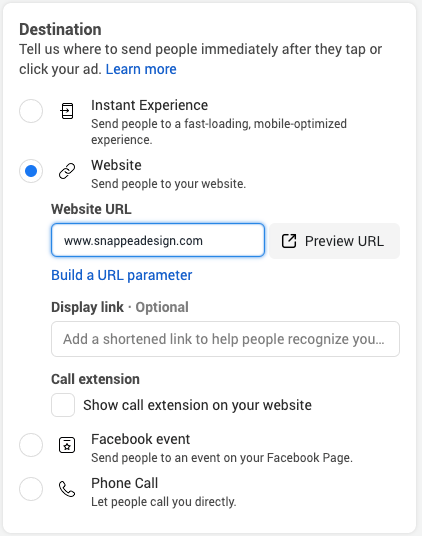
Task: Focus the Website URL input field
Action: point(158,240)
